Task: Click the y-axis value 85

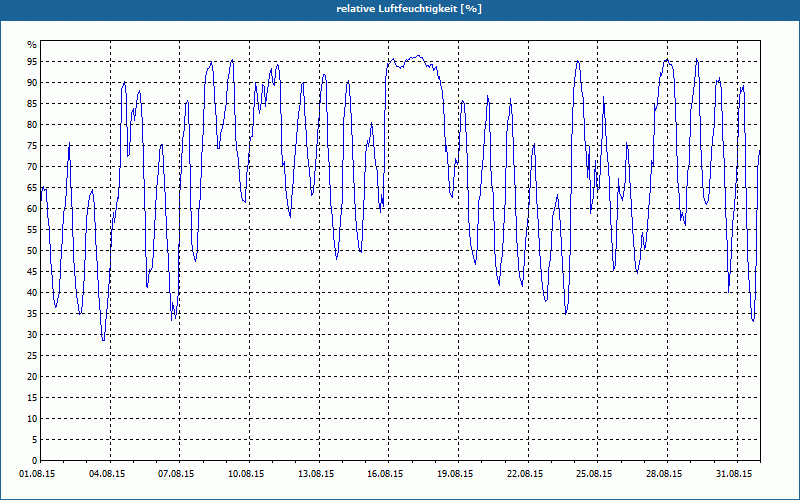Action: click(x=32, y=104)
